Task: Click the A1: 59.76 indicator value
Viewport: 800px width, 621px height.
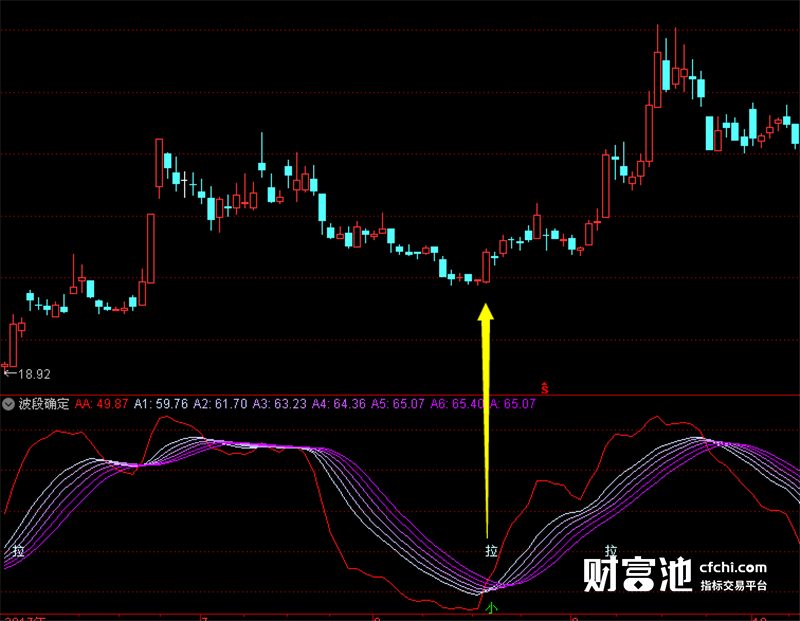Action: pyautogui.click(x=161, y=404)
